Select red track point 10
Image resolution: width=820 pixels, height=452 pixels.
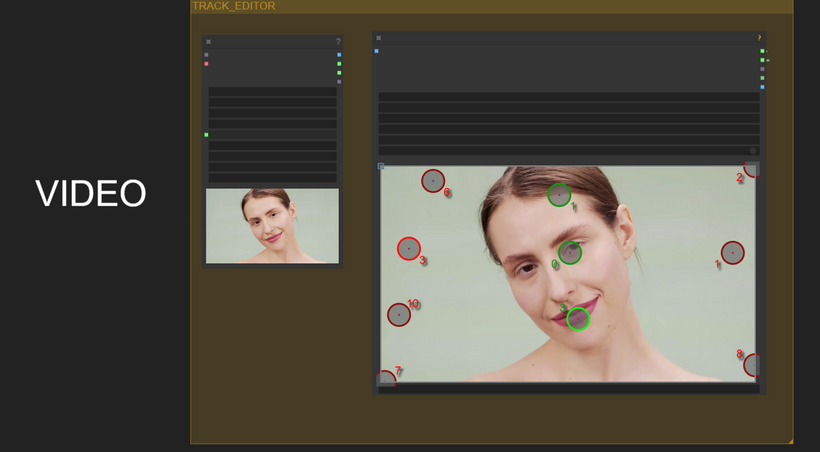pyautogui.click(x=399, y=315)
